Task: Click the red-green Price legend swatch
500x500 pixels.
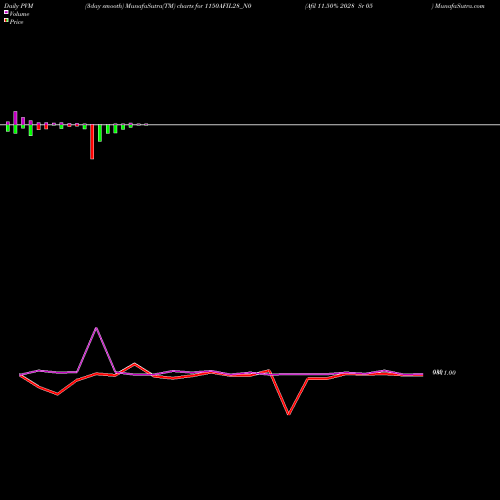Action: 6,20
